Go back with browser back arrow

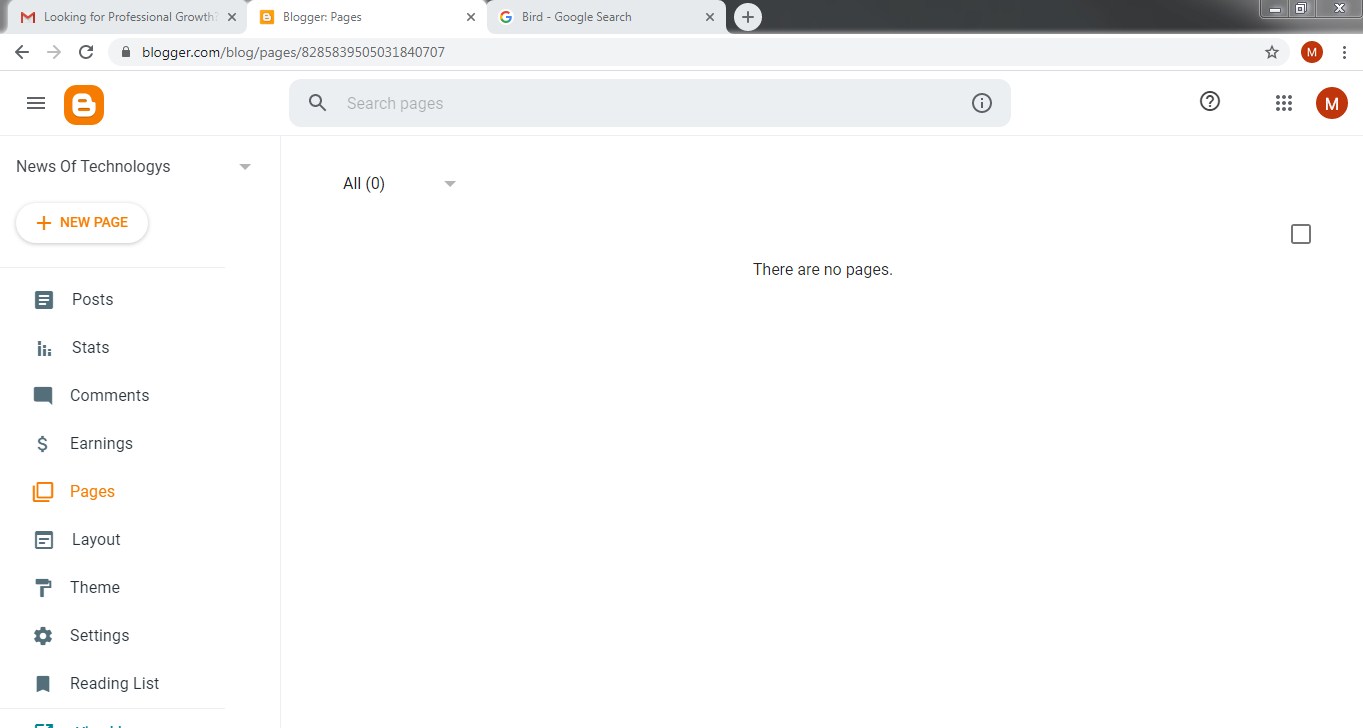pyautogui.click(x=22, y=52)
